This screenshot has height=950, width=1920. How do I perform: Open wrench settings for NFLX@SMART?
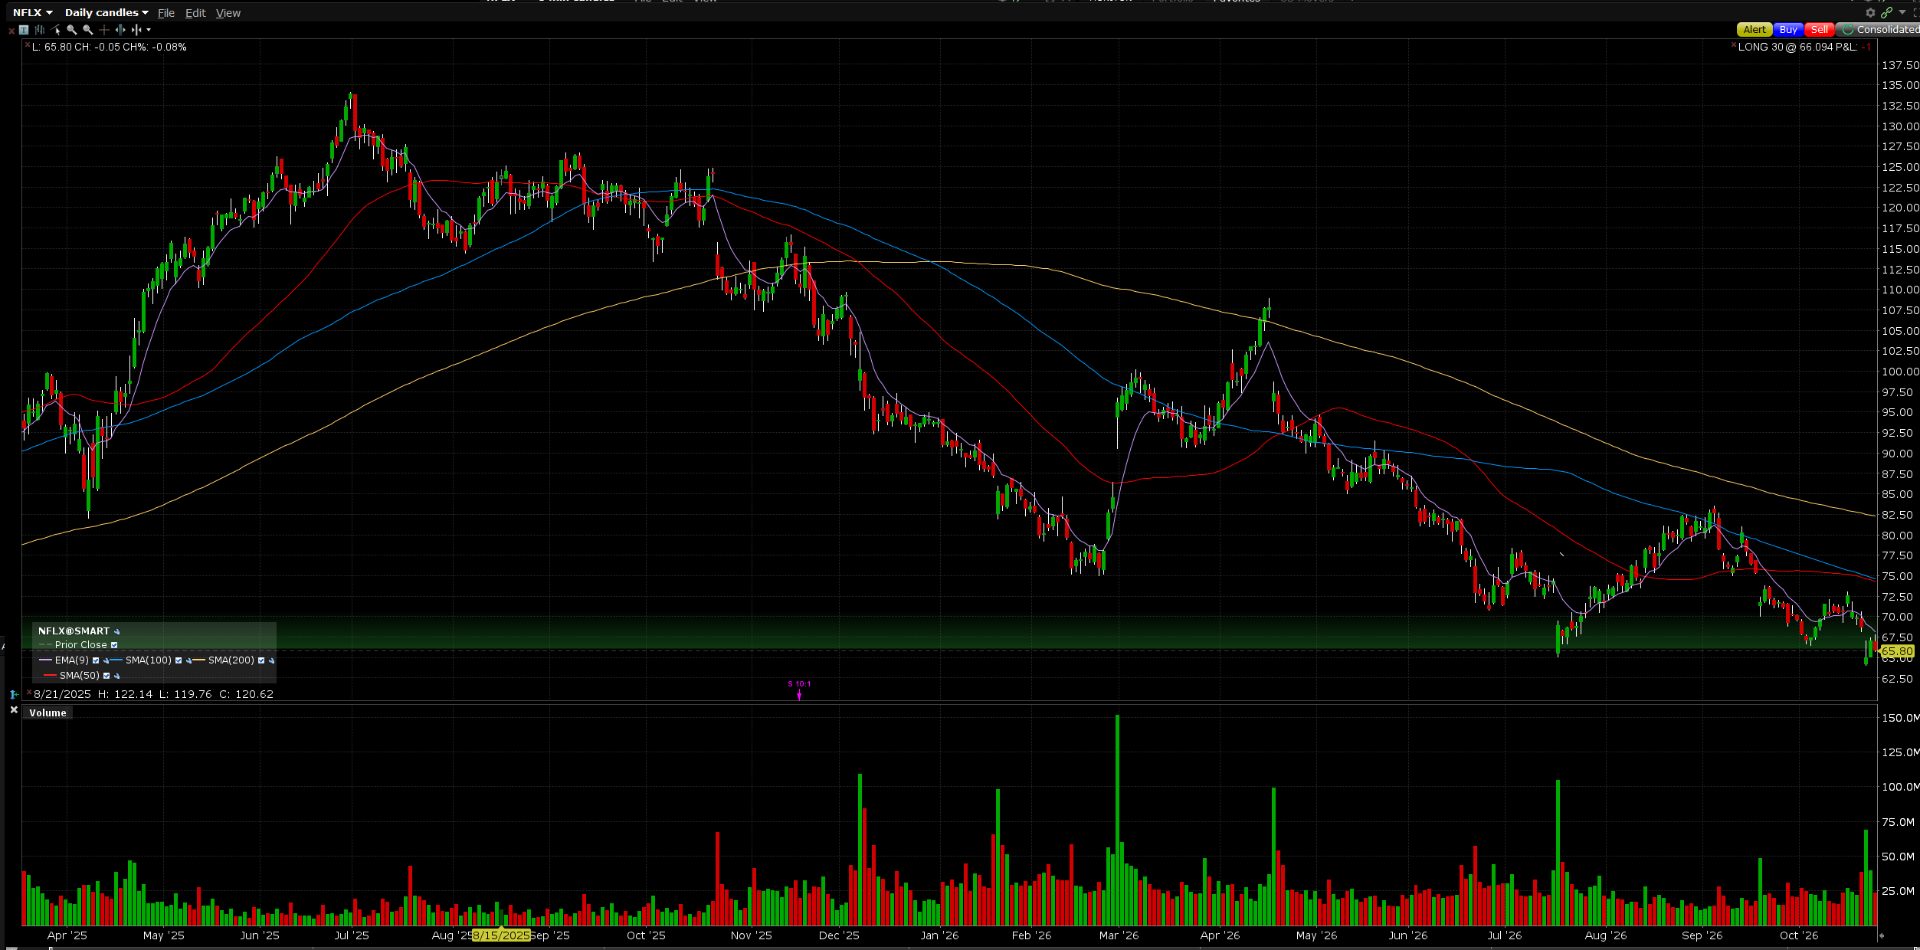[x=117, y=631]
